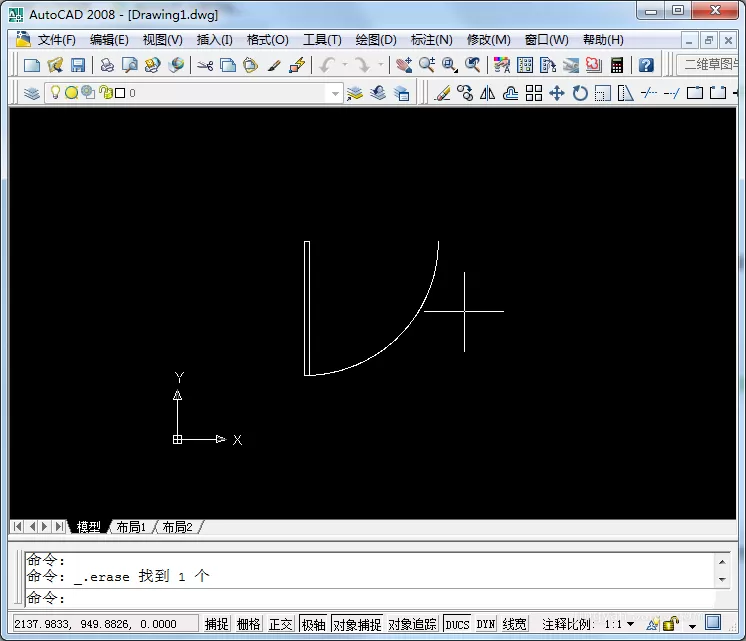Select the Mirror tool
The width and height of the screenshot is (746, 641).
[488, 93]
